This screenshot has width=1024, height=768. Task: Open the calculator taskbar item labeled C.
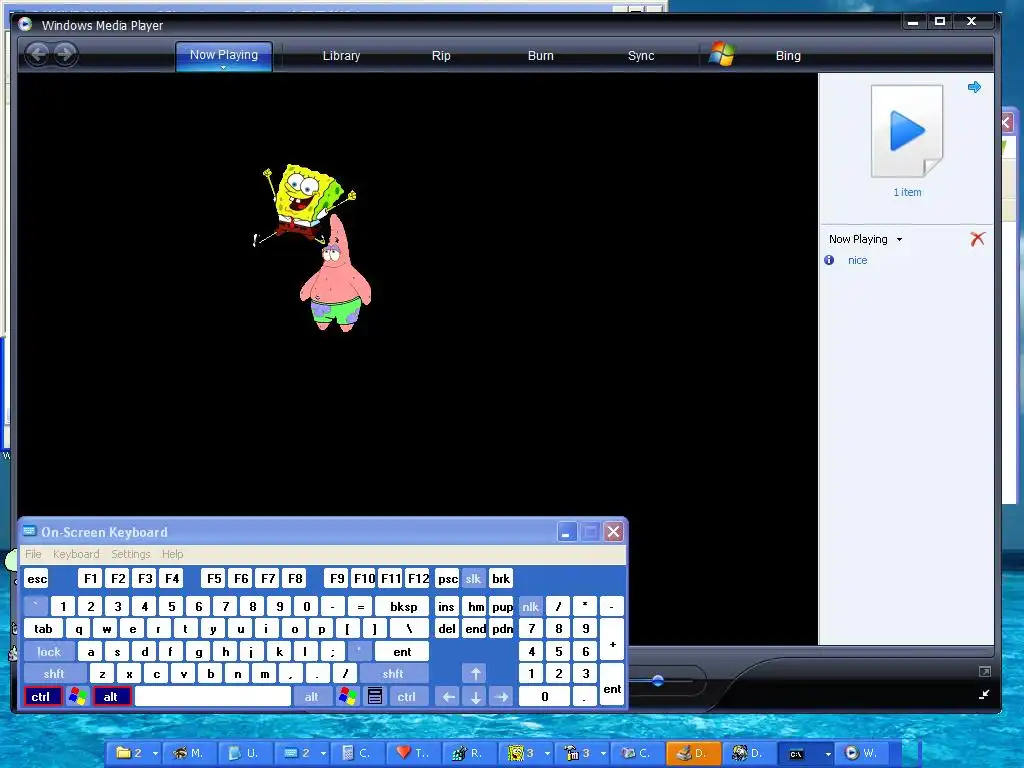pyautogui.click(x=357, y=753)
